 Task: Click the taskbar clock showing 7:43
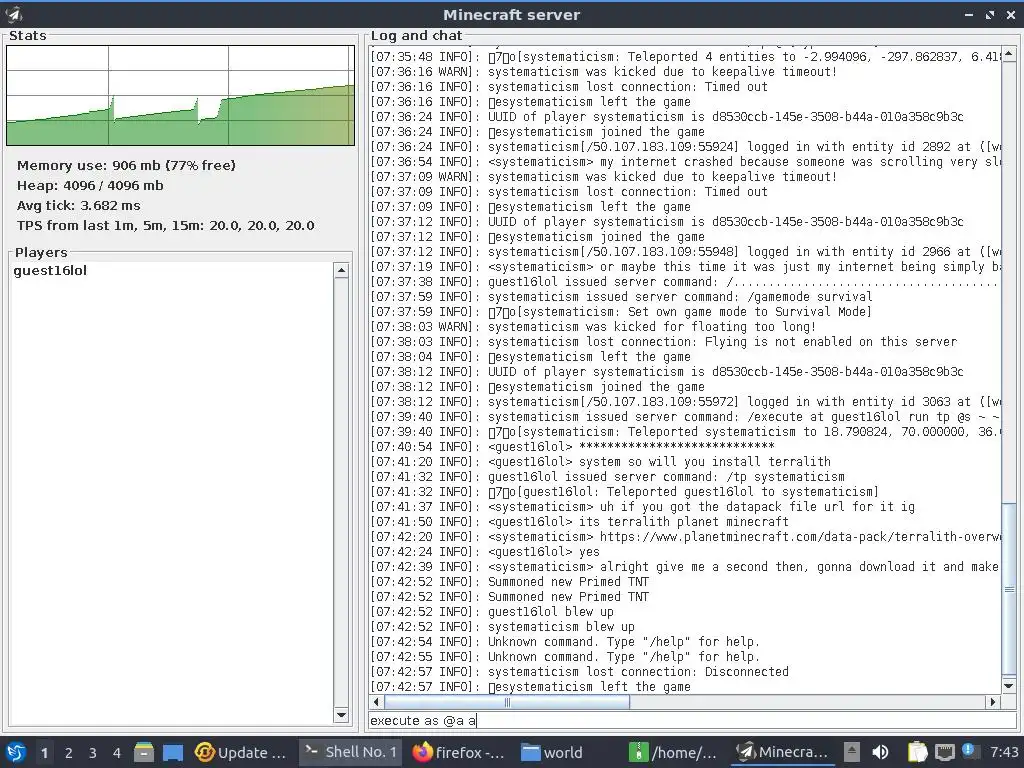pos(1004,753)
